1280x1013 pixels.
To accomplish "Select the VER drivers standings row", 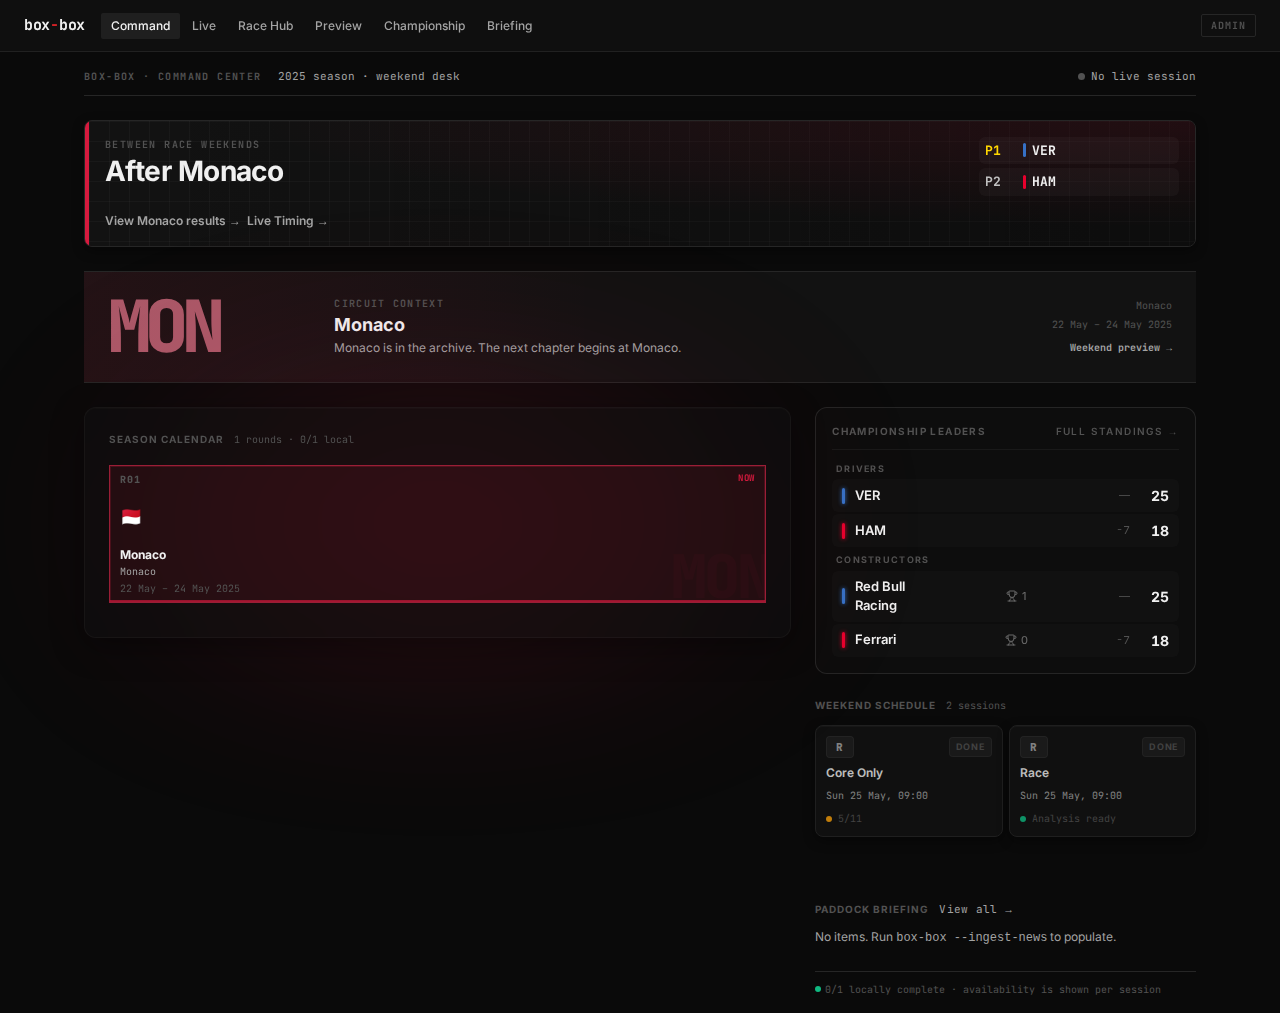I will [x=1005, y=496].
